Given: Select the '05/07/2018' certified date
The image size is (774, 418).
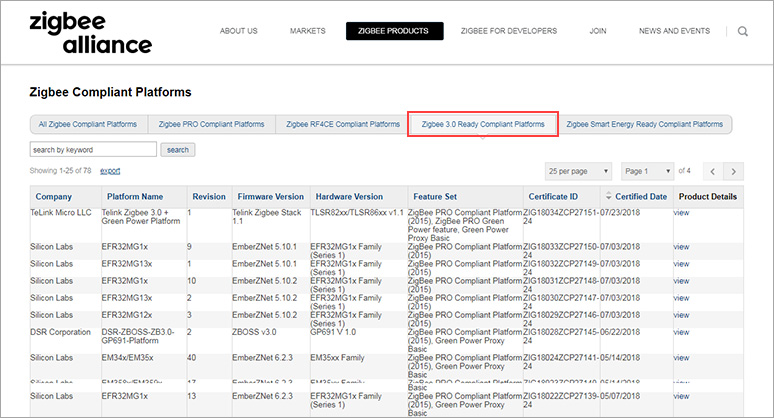Looking at the screenshot, I should pos(620,396).
